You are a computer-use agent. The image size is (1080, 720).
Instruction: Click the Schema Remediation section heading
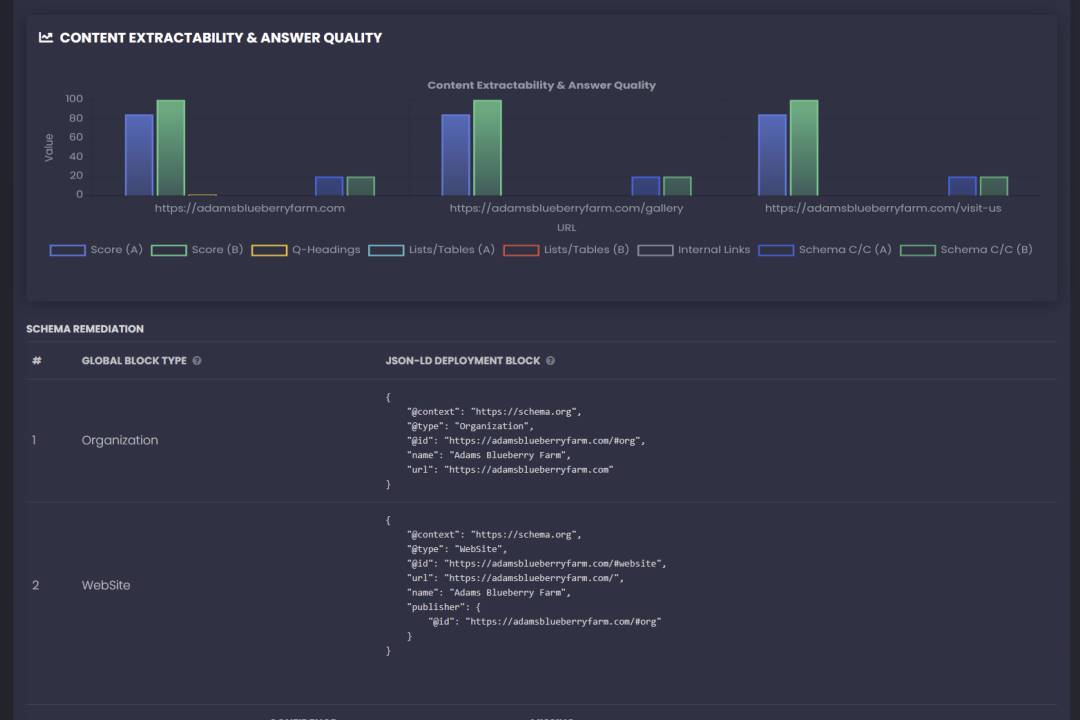pos(85,329)
